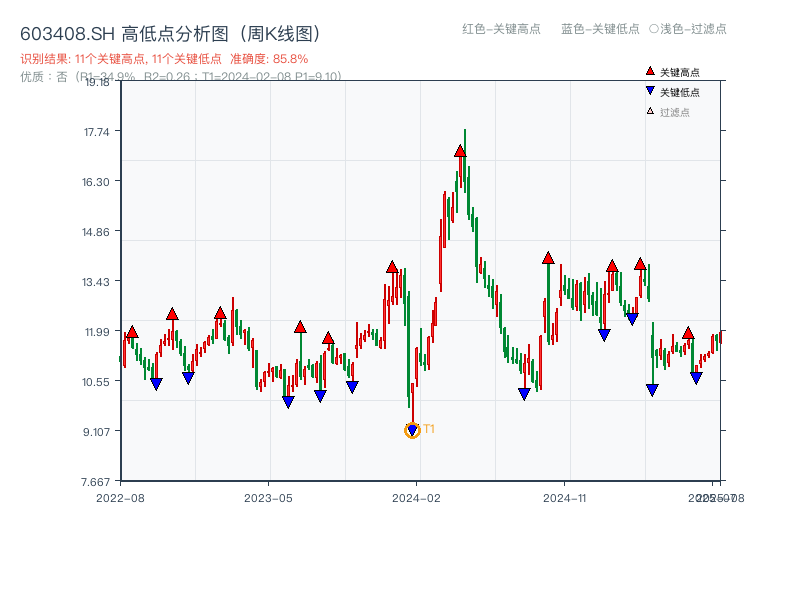This screenshot has width=800, height=600.
Task: Click the 9.107 y-axis label
Action: pos(96,432)
